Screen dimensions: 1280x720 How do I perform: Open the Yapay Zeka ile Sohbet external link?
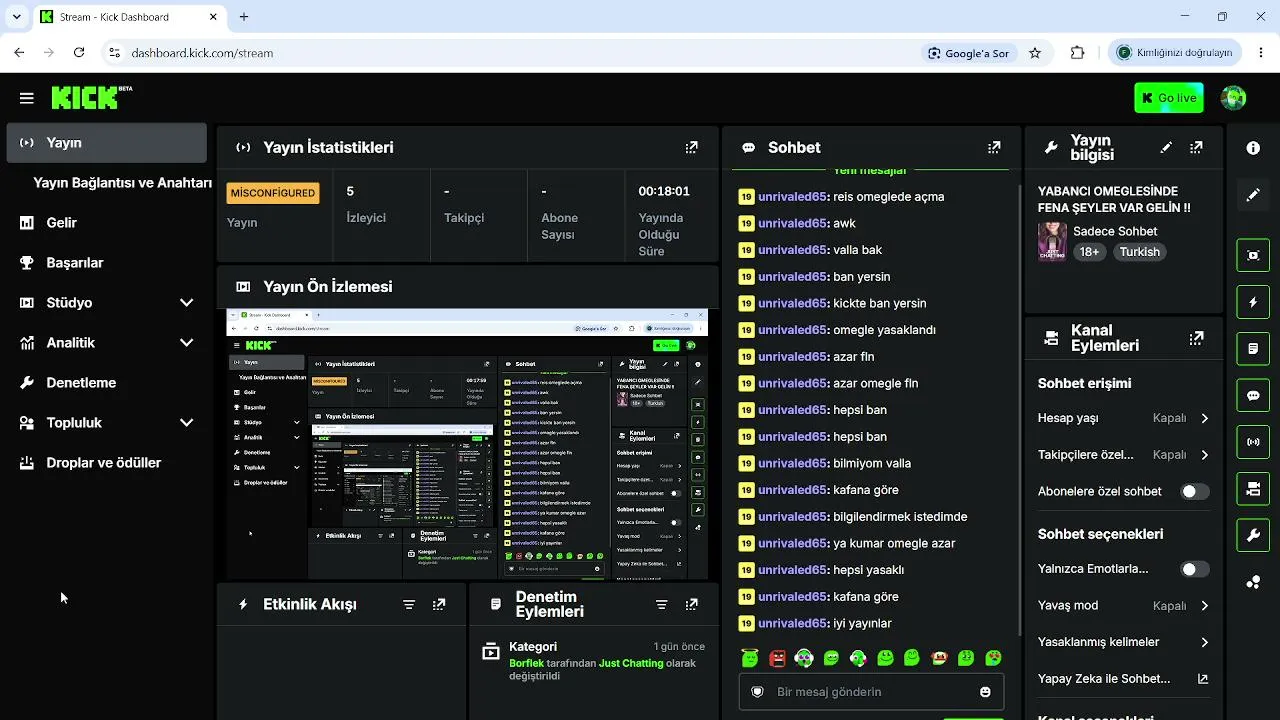pos(1203,679)
